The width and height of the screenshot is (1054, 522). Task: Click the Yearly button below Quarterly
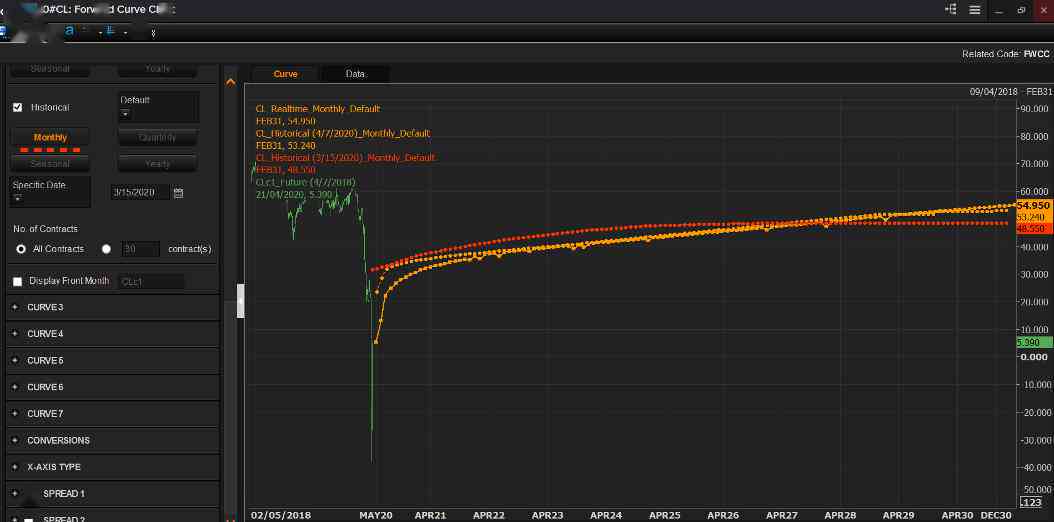coord(158,164)
